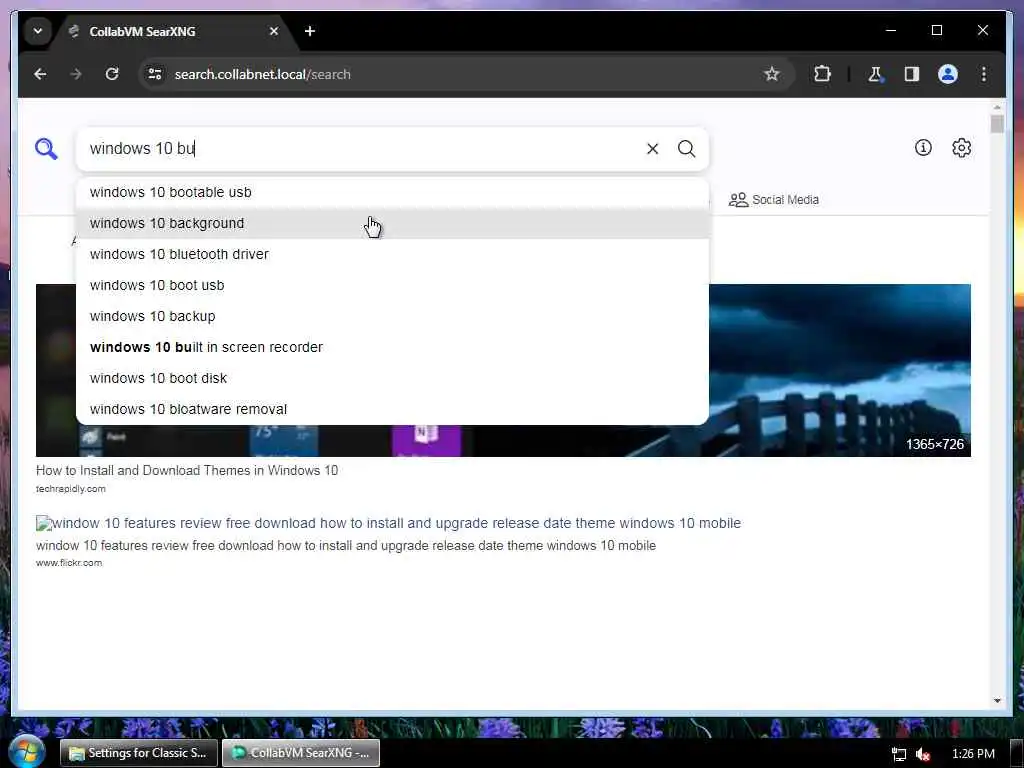
Task: Open muted volume tray icon
Action: (x=923, y=754)
